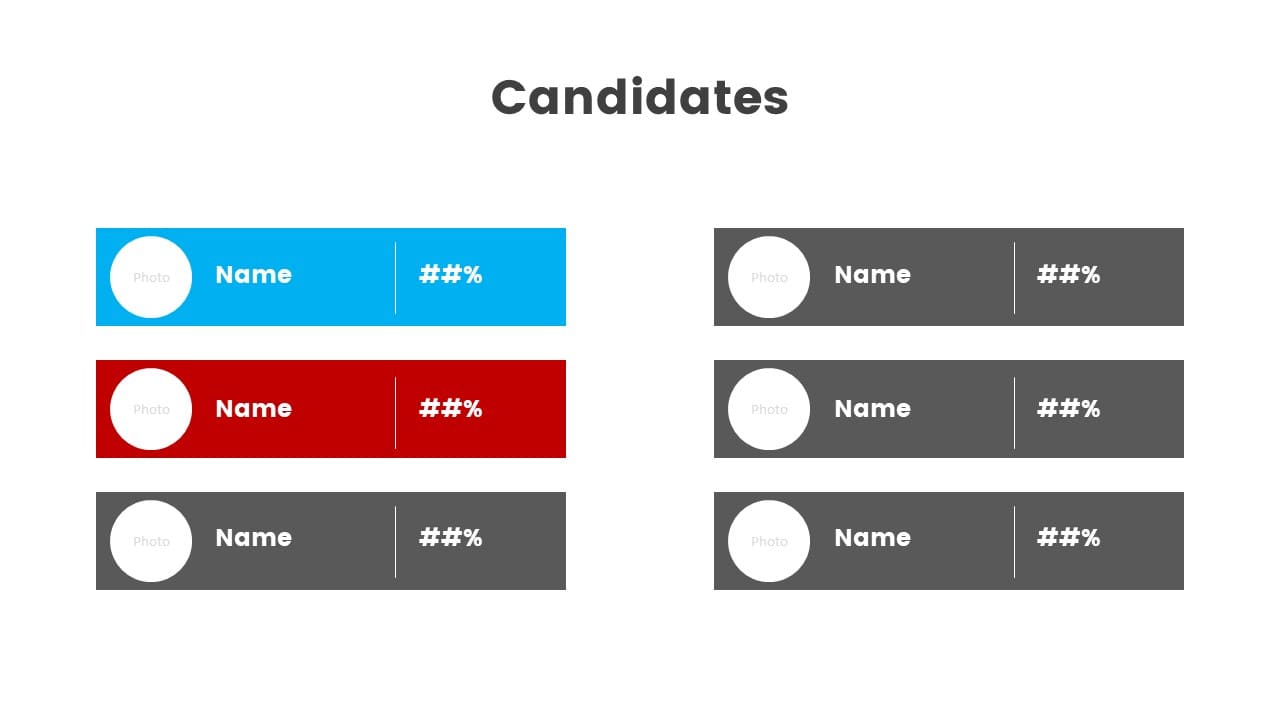1280x720 pixels.
Task: Select the Candidates title text
Action: pos(640,98)
